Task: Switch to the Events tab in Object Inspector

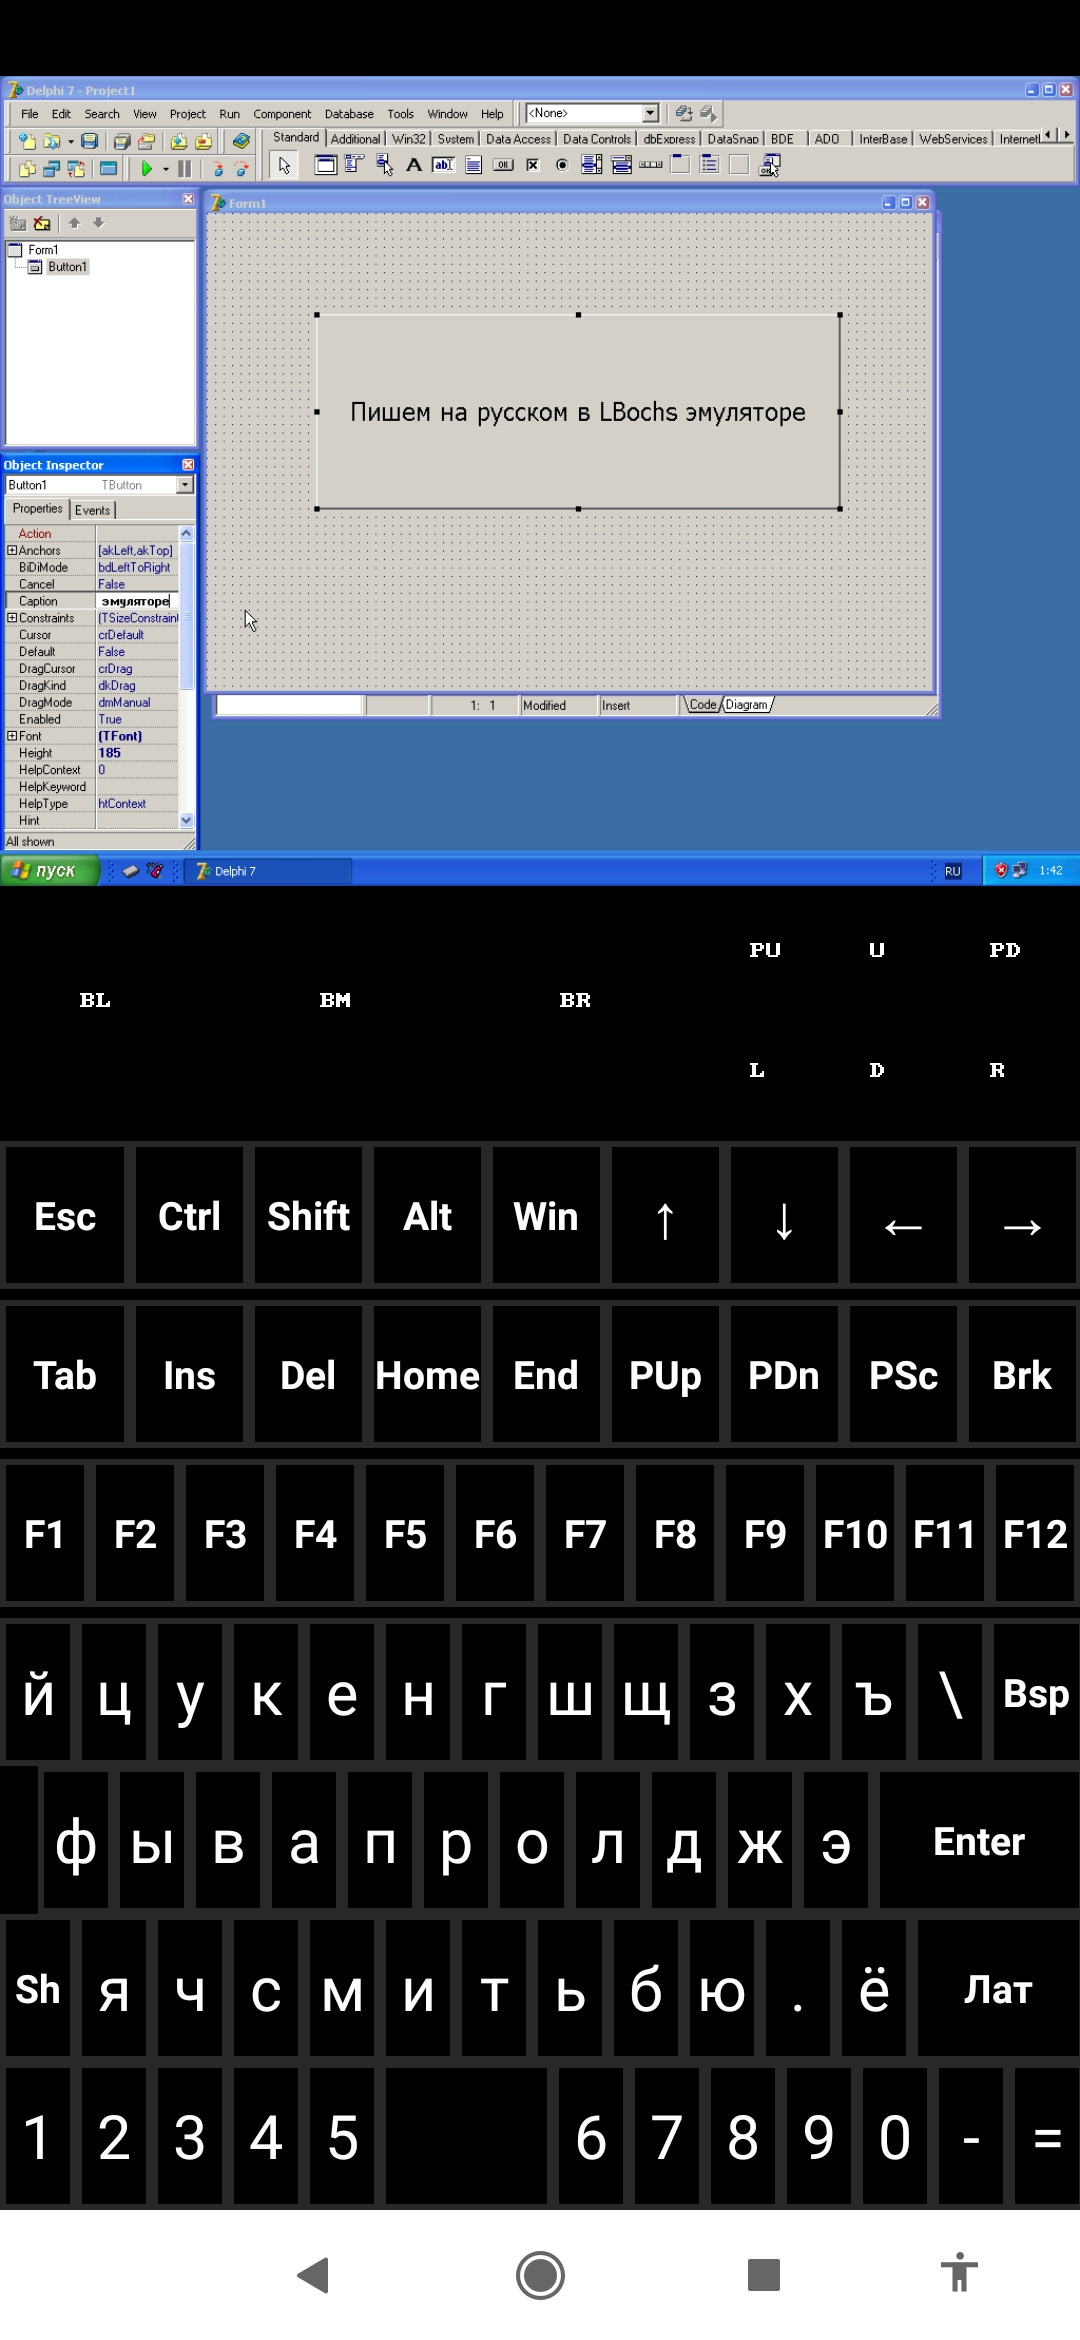Action: tap(93, 510)
